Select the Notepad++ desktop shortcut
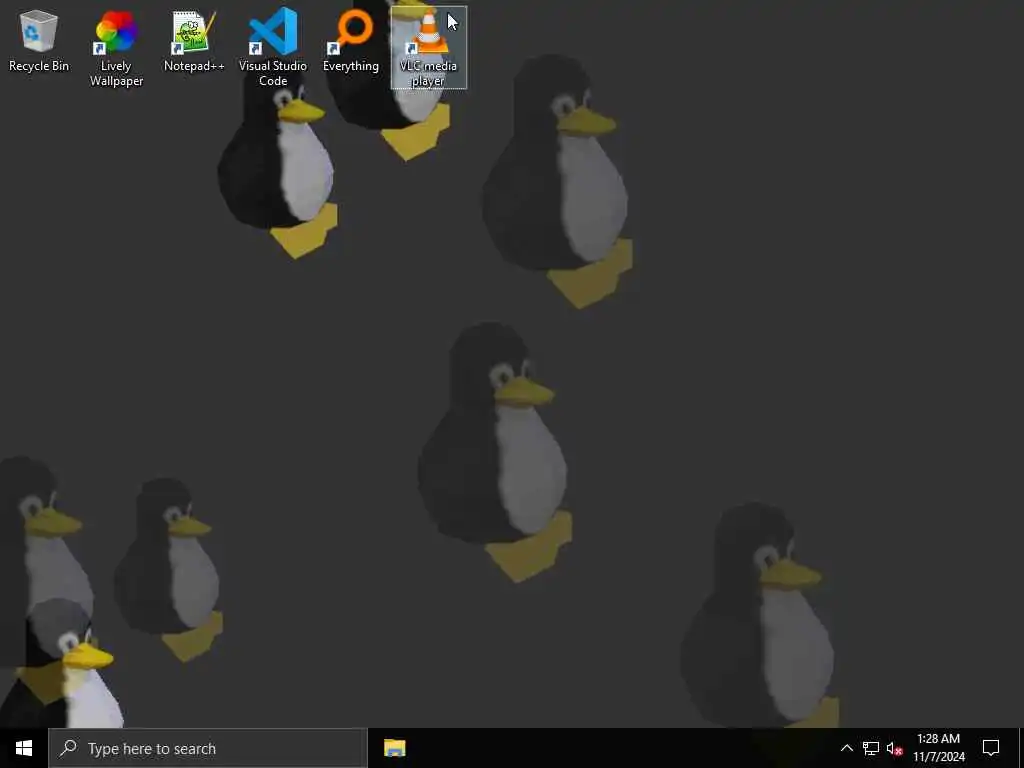 [194, 42]
